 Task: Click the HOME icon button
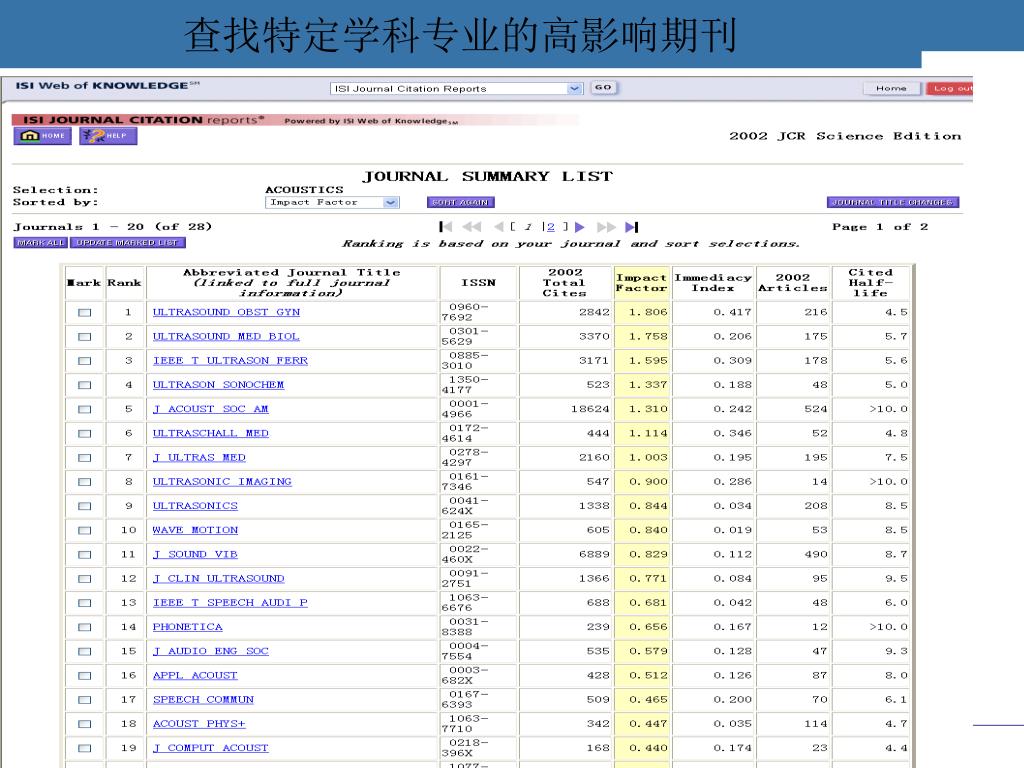[42, 136]
